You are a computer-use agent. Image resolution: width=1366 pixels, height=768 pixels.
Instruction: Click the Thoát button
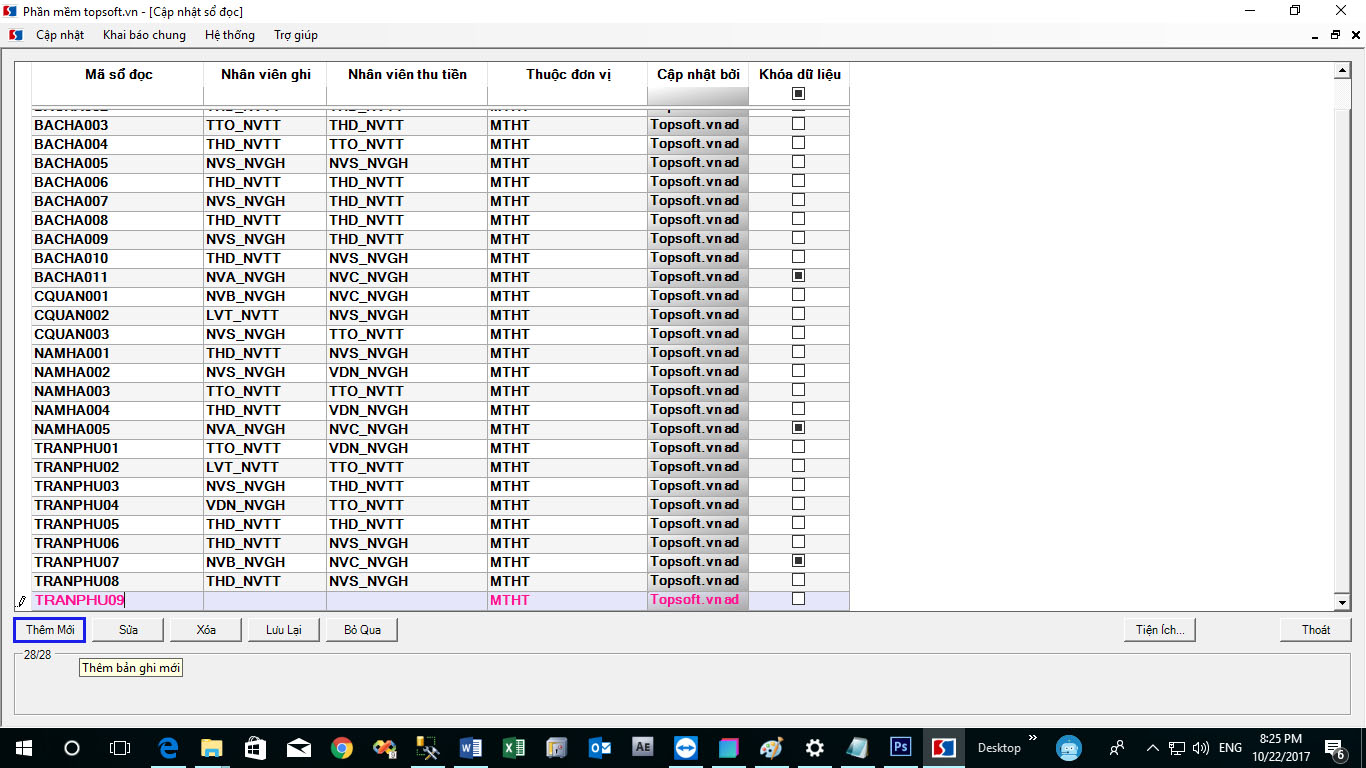click(x=1316, y=630)
